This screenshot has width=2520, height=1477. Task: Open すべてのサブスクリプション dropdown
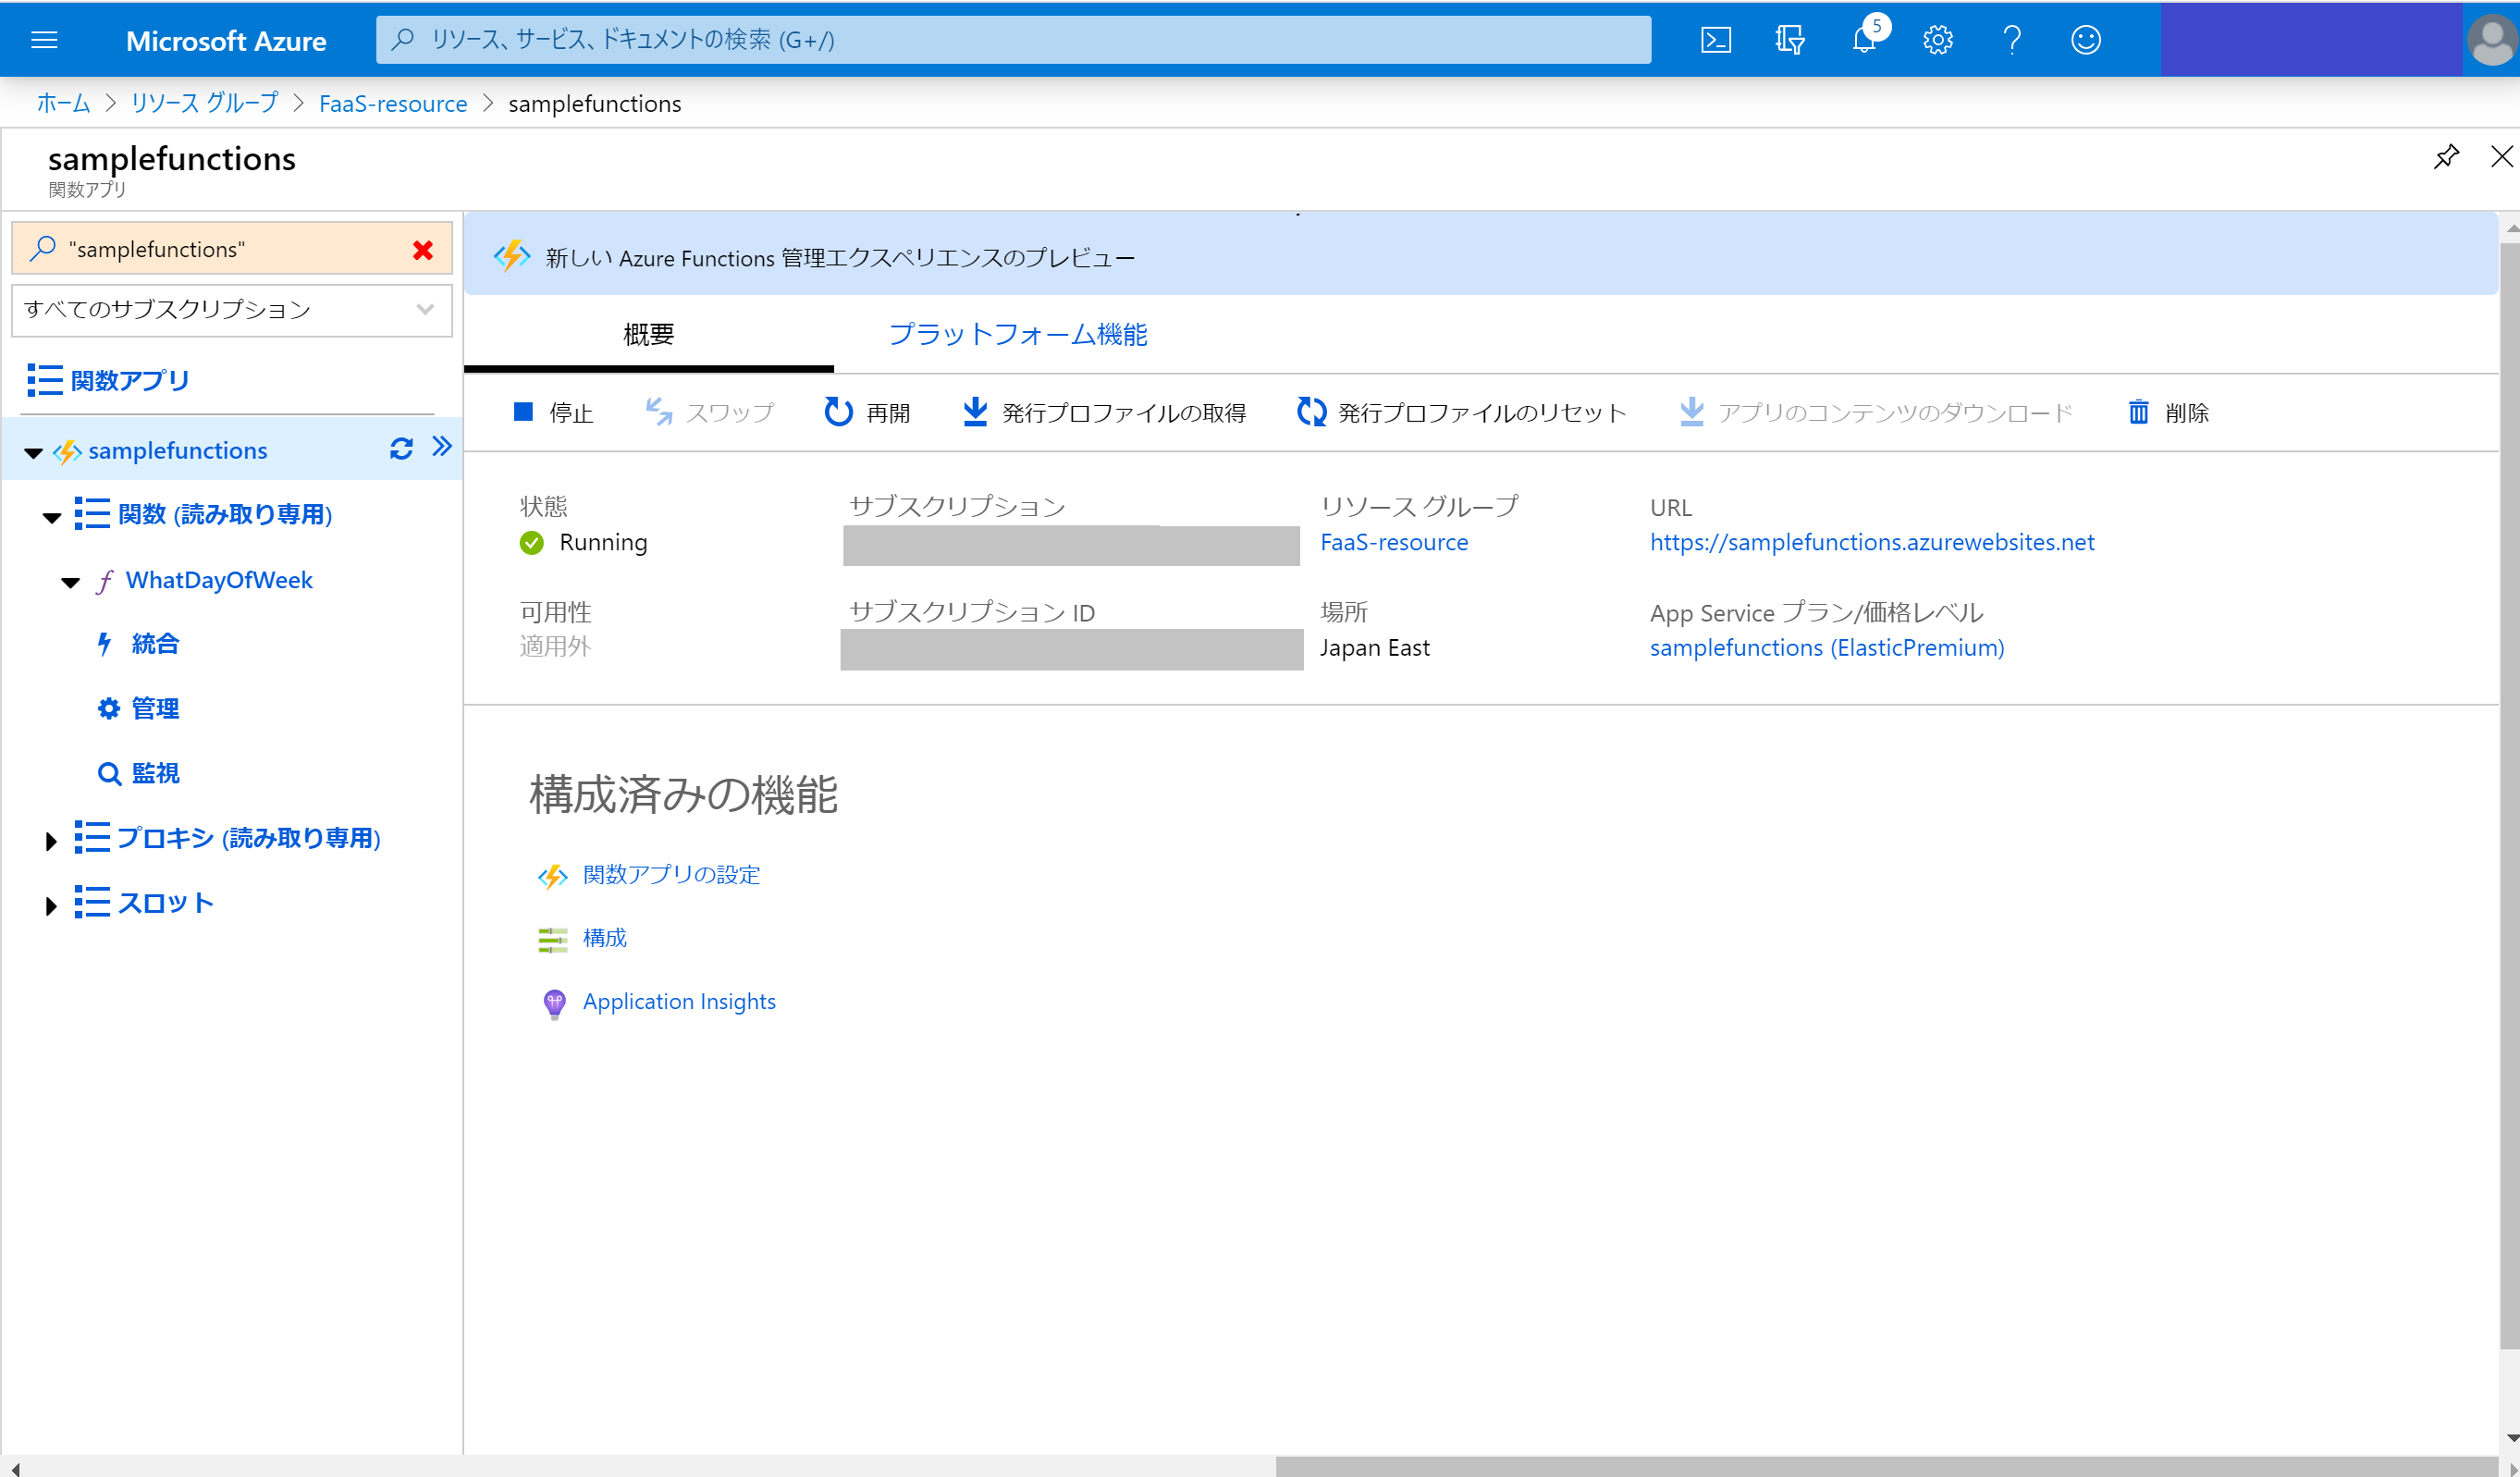tap(232, 310)
